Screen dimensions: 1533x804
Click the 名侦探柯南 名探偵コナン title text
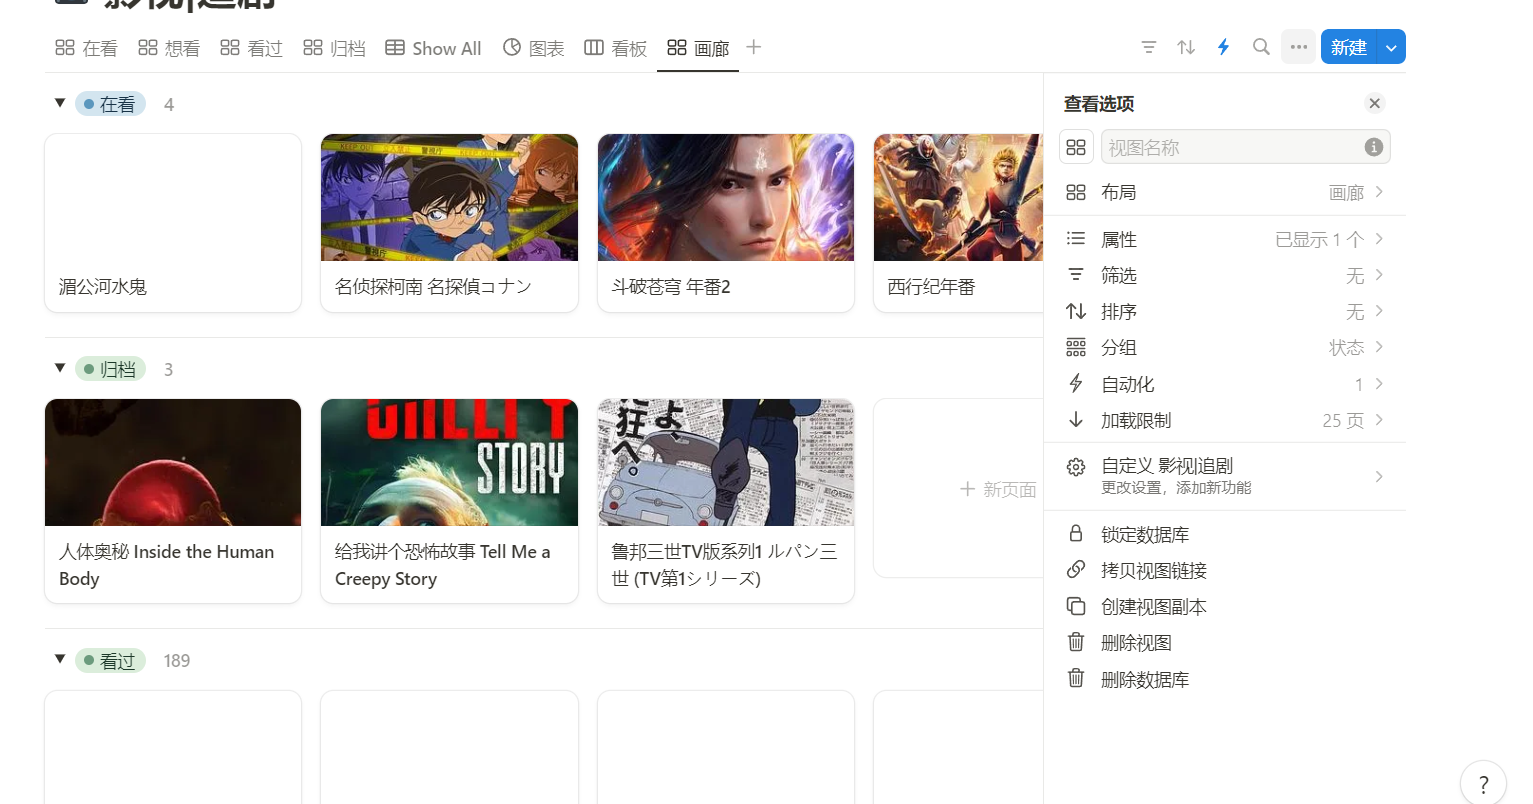(x=433, y=287)
